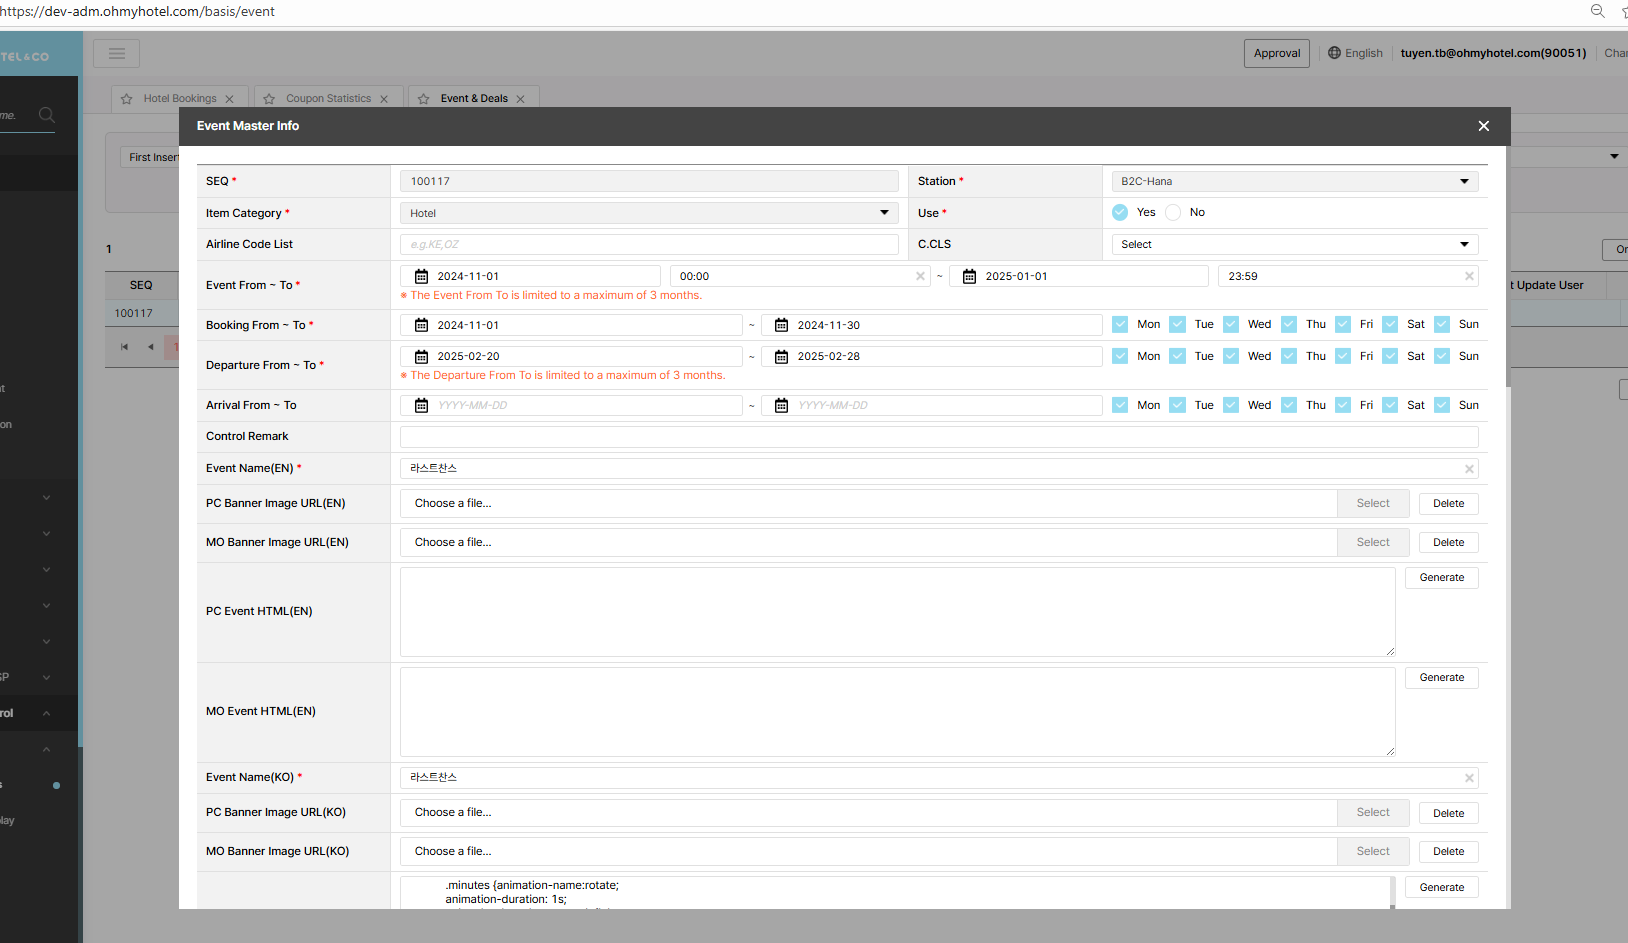Select the No radio button for Use
Image resolution: width=1628 pixels, height=943 pixels.
1173,213
